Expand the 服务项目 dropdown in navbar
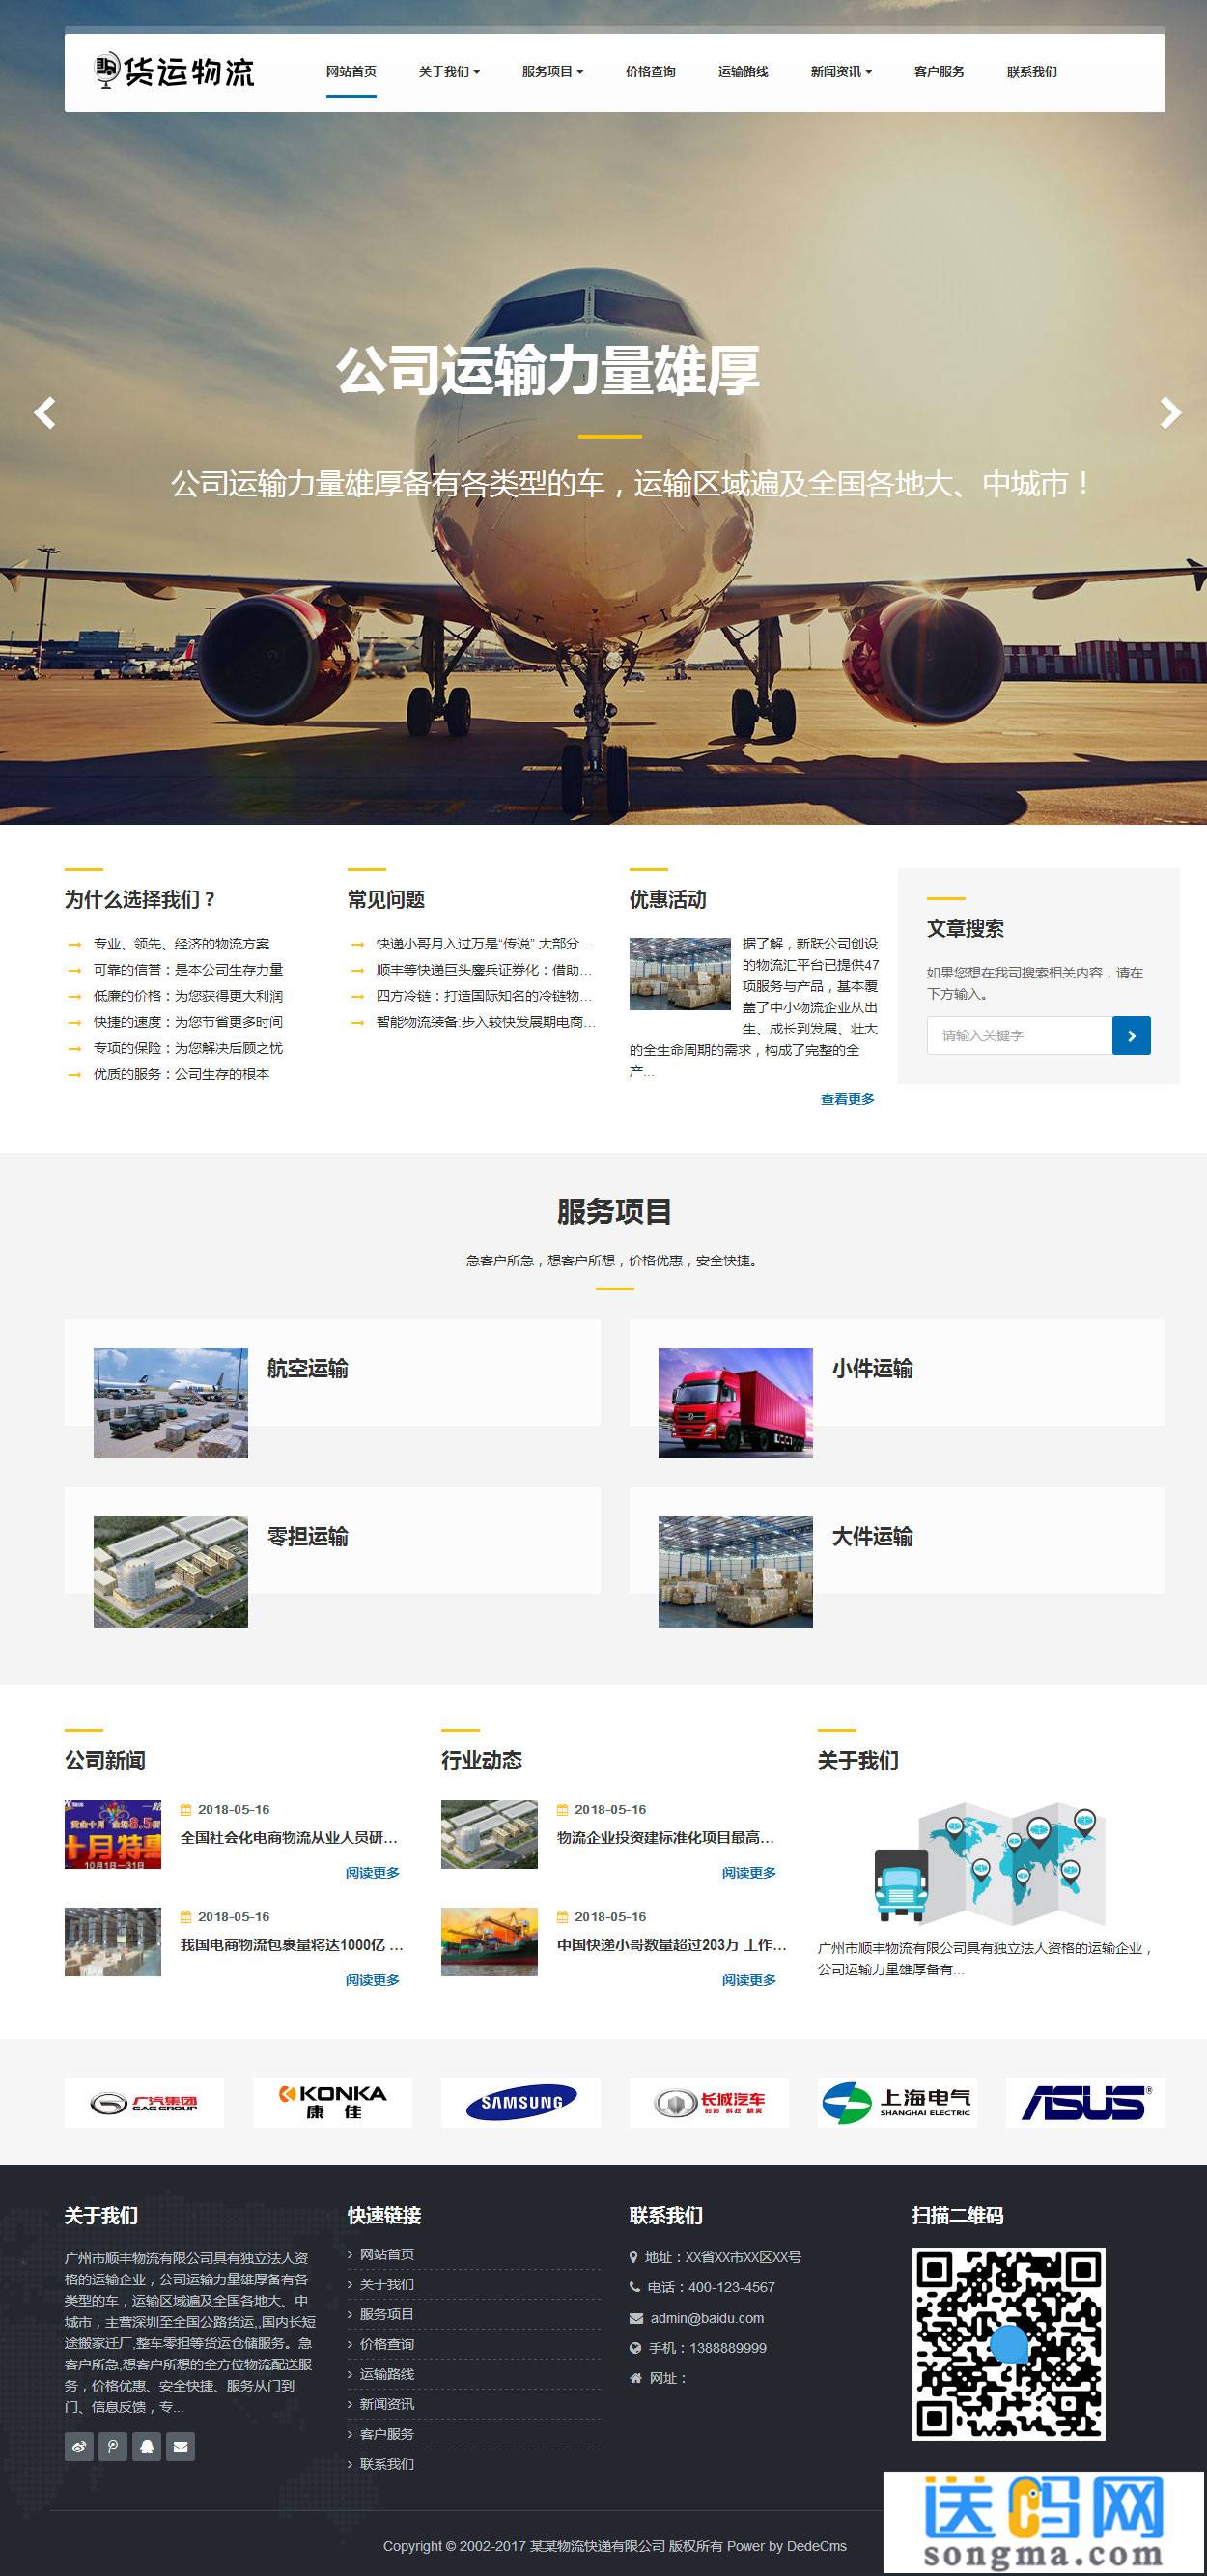Image resolution: width=1207 pixels, height=2576 pixels. click(552, 72)
